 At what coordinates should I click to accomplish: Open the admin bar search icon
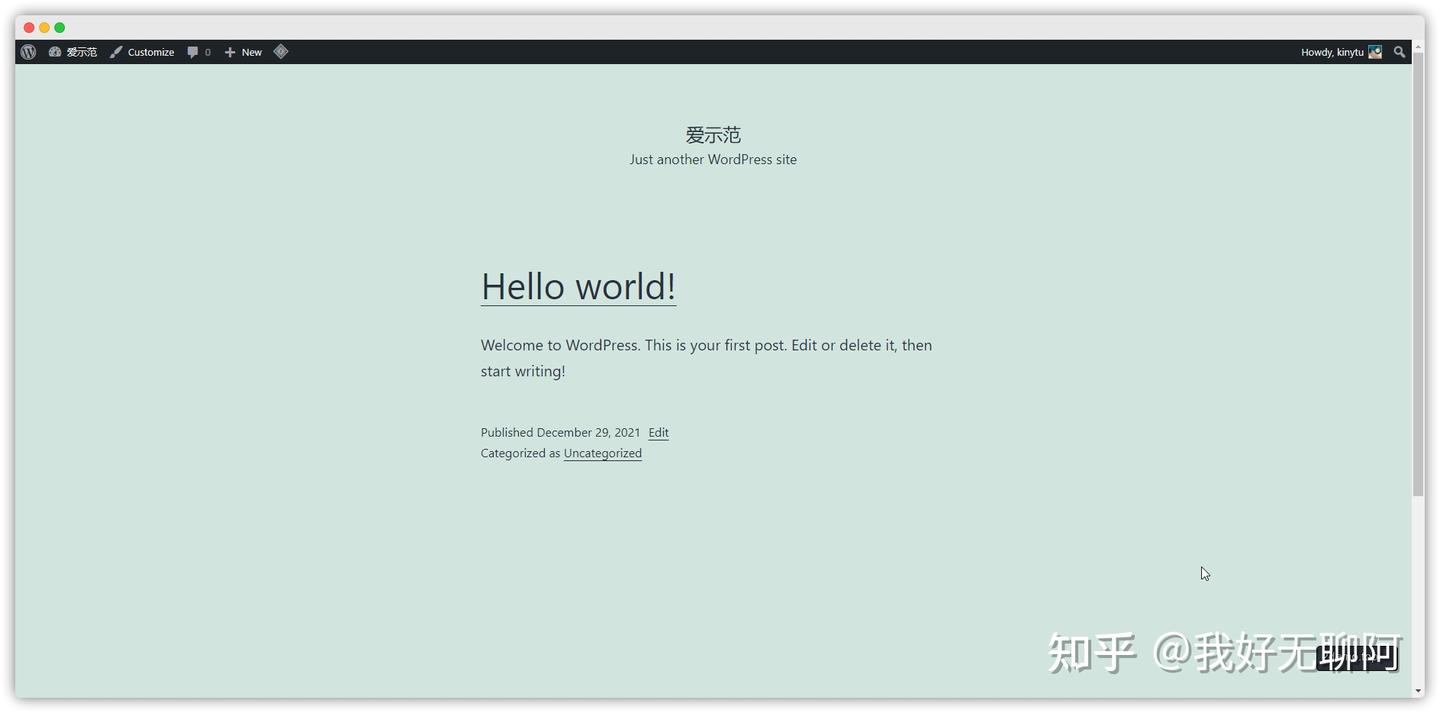pyautogui.click(x=1399, y=52)
